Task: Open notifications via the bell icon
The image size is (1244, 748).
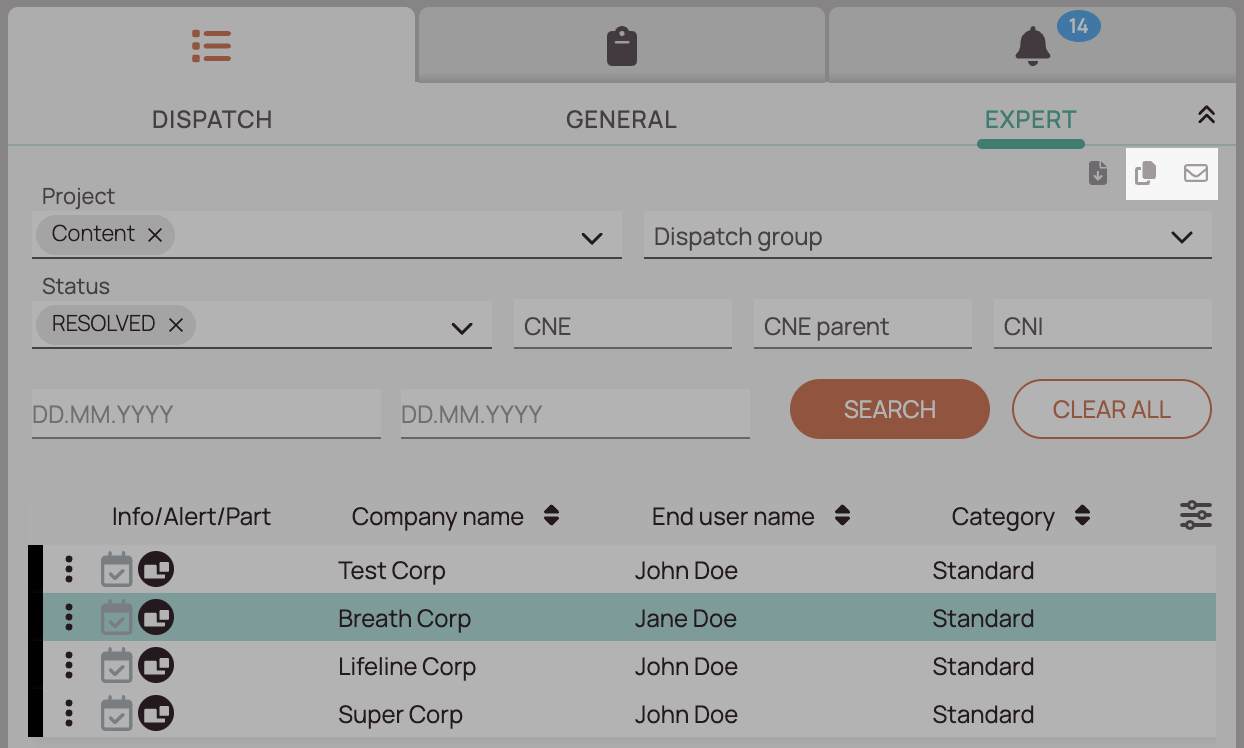Action: [1032, 46]
